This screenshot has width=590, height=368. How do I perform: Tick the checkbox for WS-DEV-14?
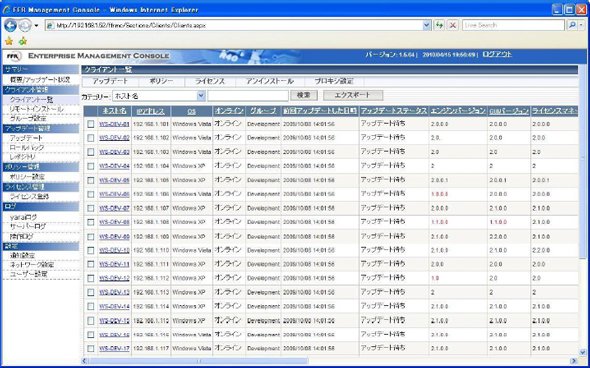coord(91,306)
